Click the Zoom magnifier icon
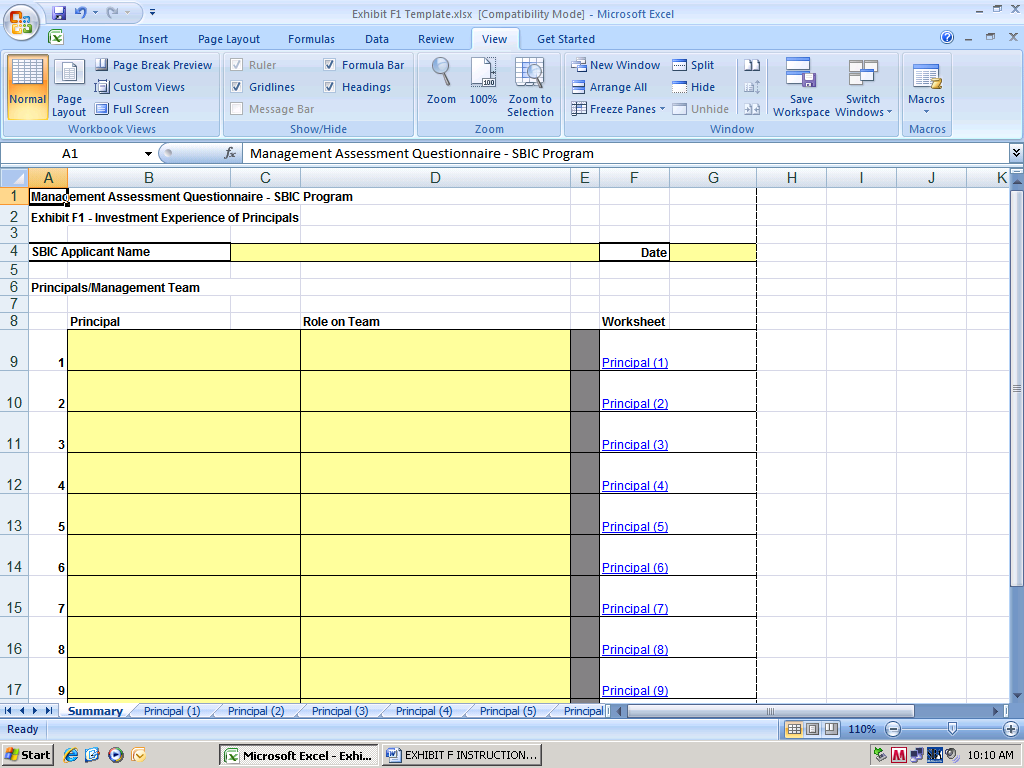 tap(441, 73)
